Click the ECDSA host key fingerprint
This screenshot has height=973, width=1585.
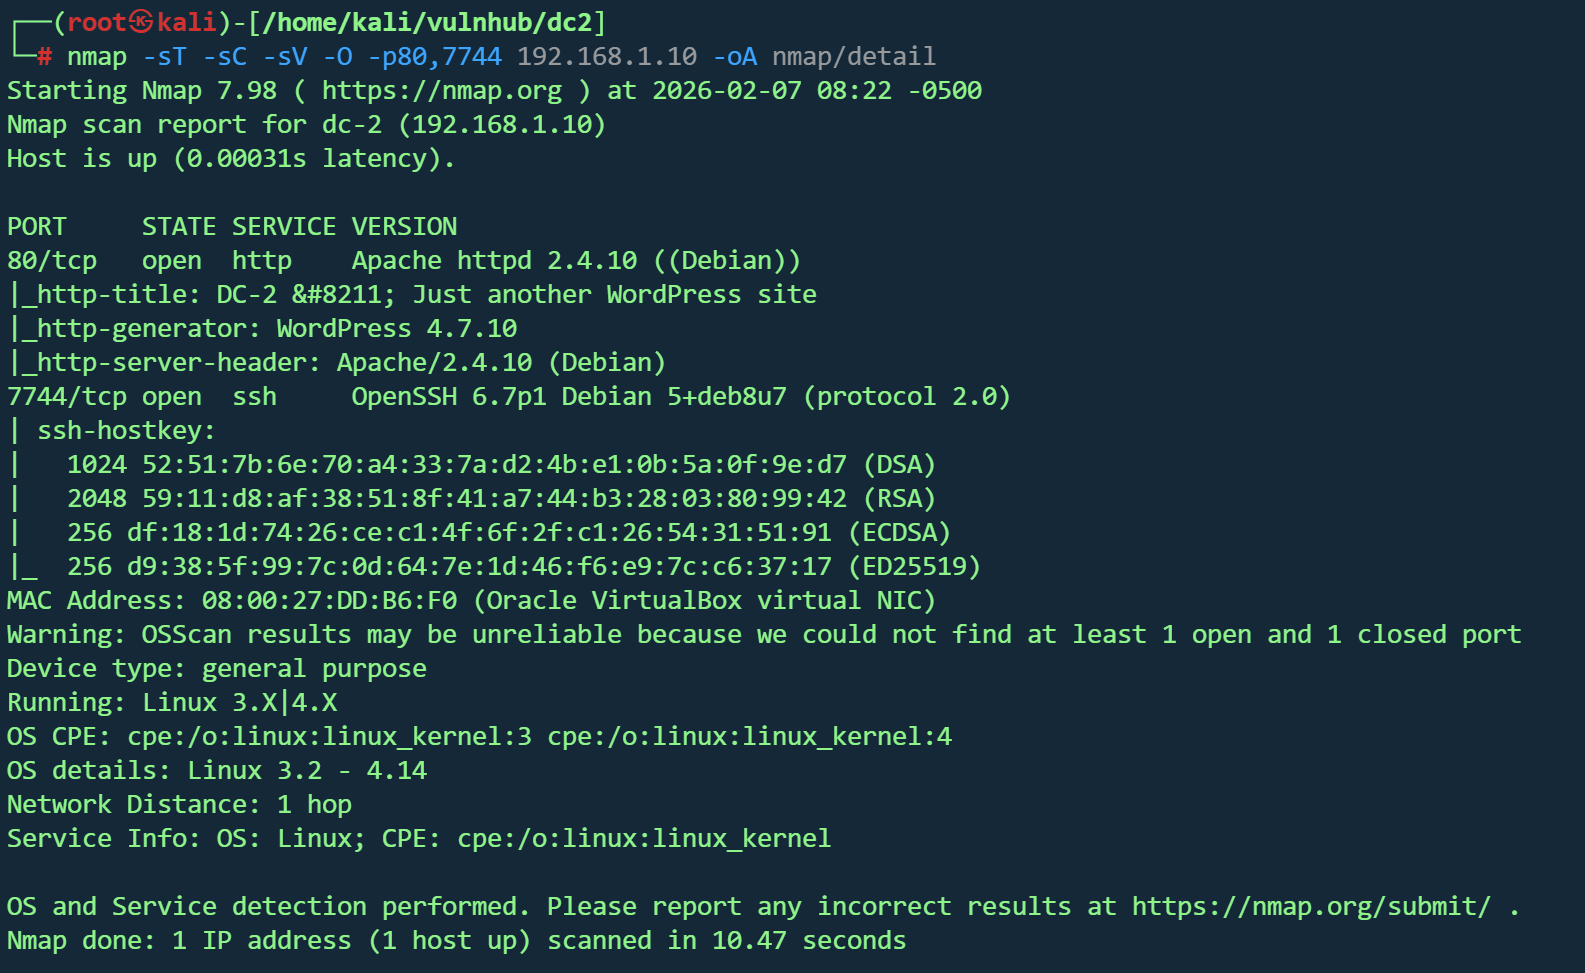[x=479, y=533]
